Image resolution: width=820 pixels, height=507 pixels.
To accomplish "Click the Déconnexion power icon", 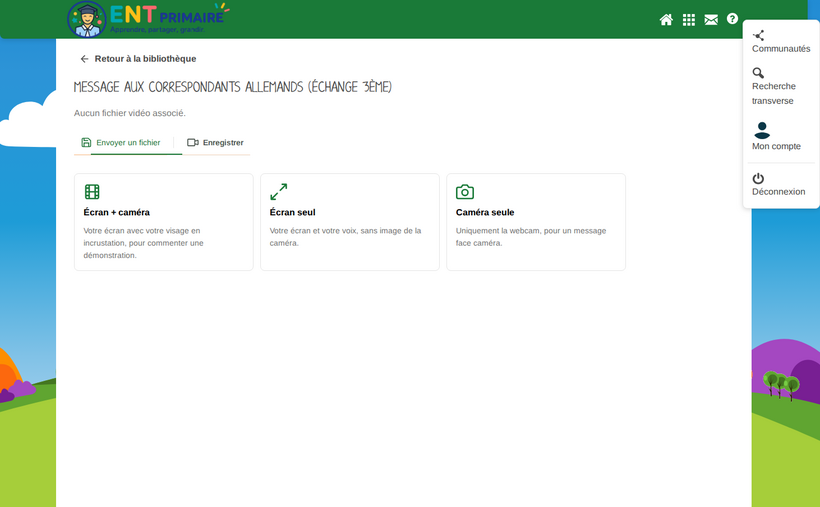I will coord(758,178).
